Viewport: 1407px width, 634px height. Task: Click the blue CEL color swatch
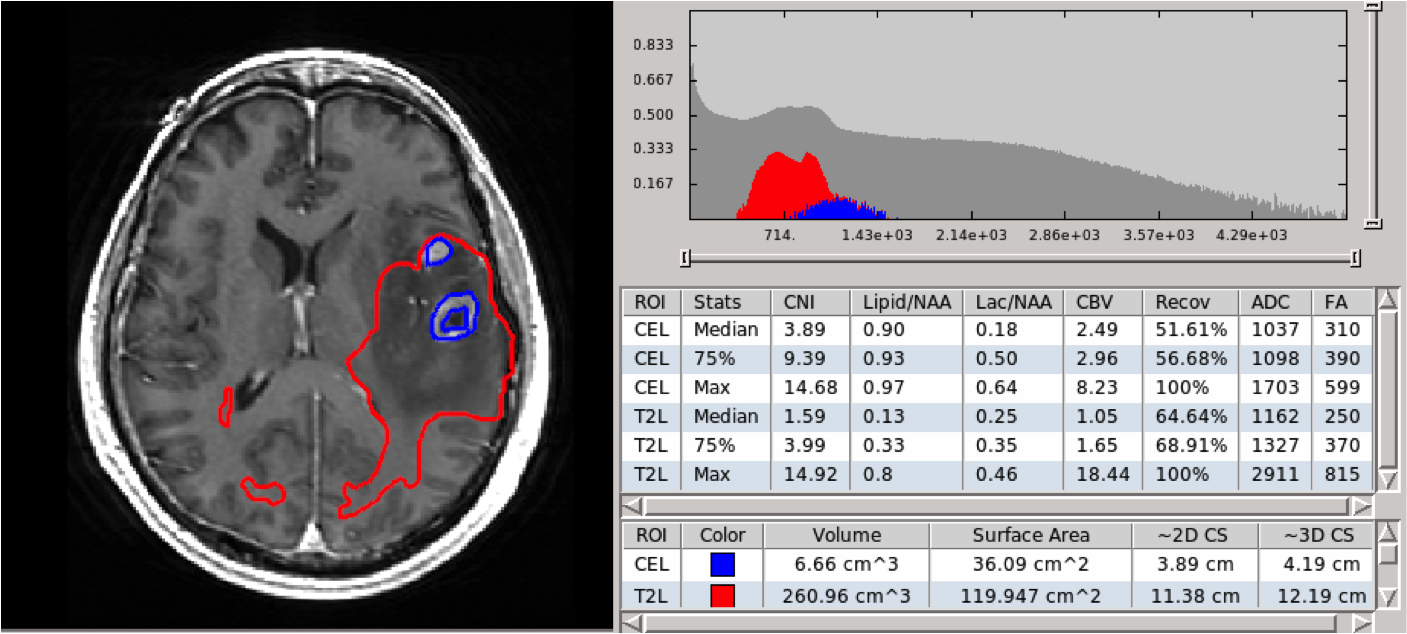tap(722, 565)
